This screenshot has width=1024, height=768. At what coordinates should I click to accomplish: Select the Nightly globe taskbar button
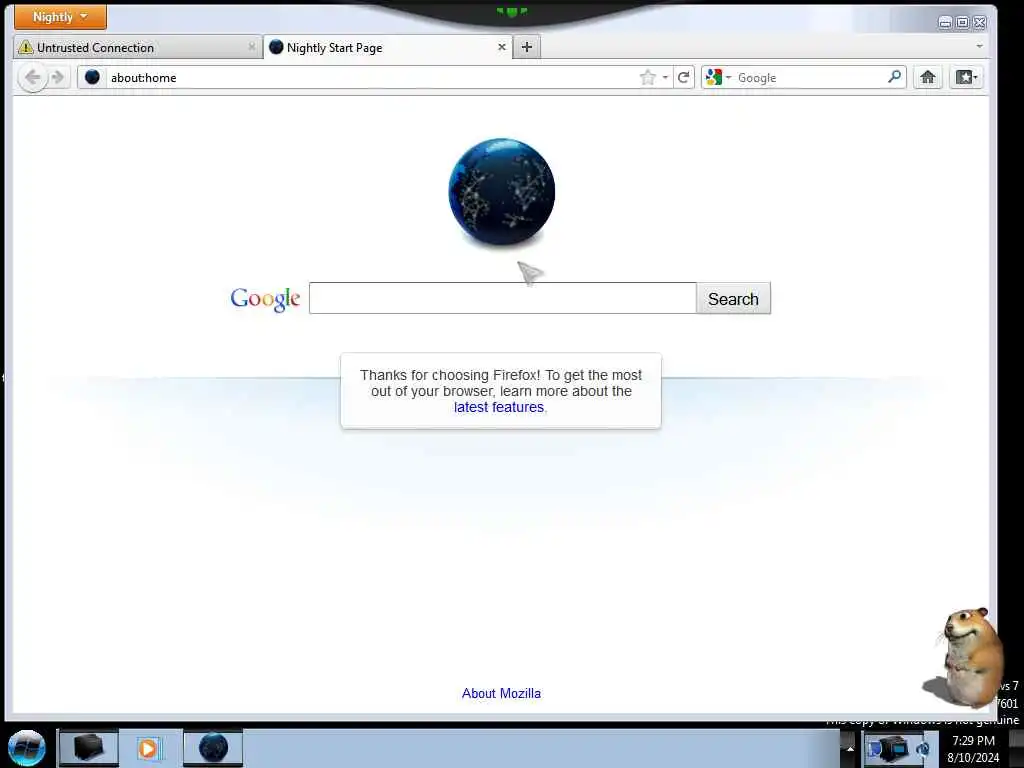coord(213,748)
